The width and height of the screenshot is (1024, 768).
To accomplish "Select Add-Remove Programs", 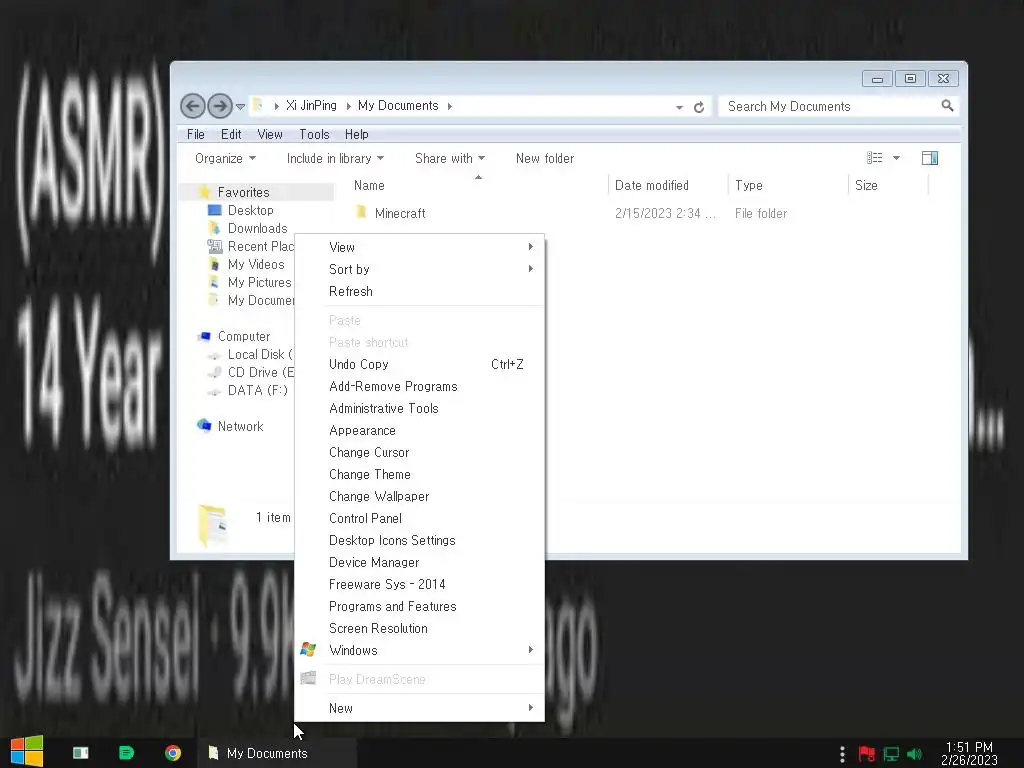I will (419, 387).
